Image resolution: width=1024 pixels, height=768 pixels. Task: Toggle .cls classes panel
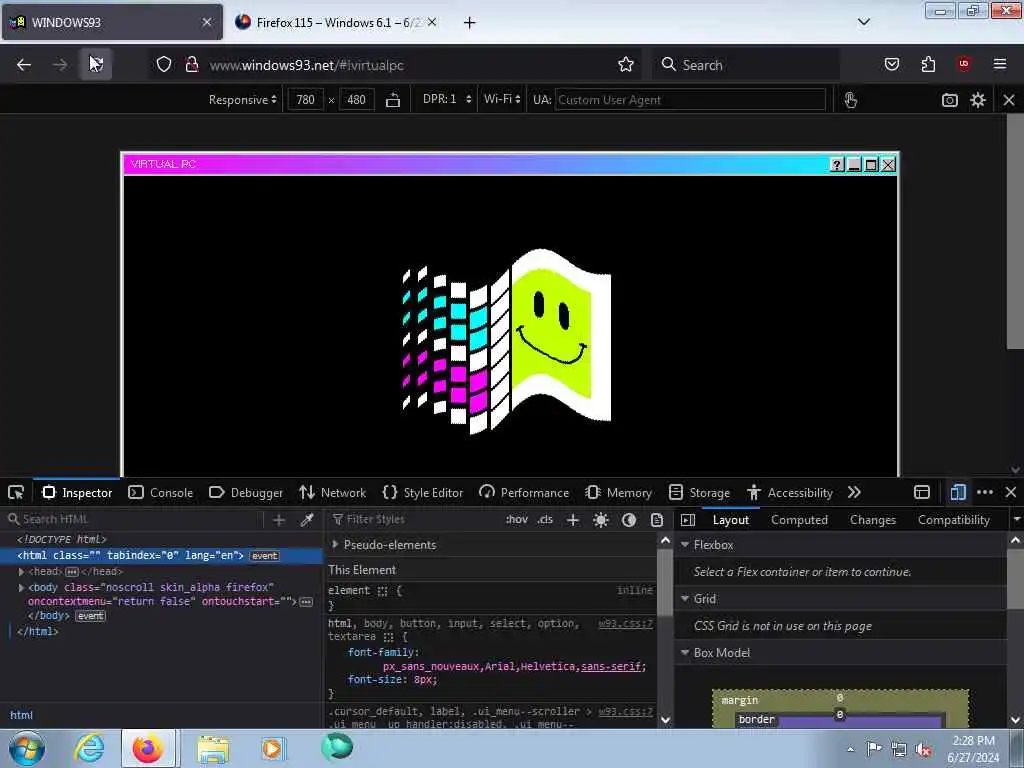pos(545,520)
